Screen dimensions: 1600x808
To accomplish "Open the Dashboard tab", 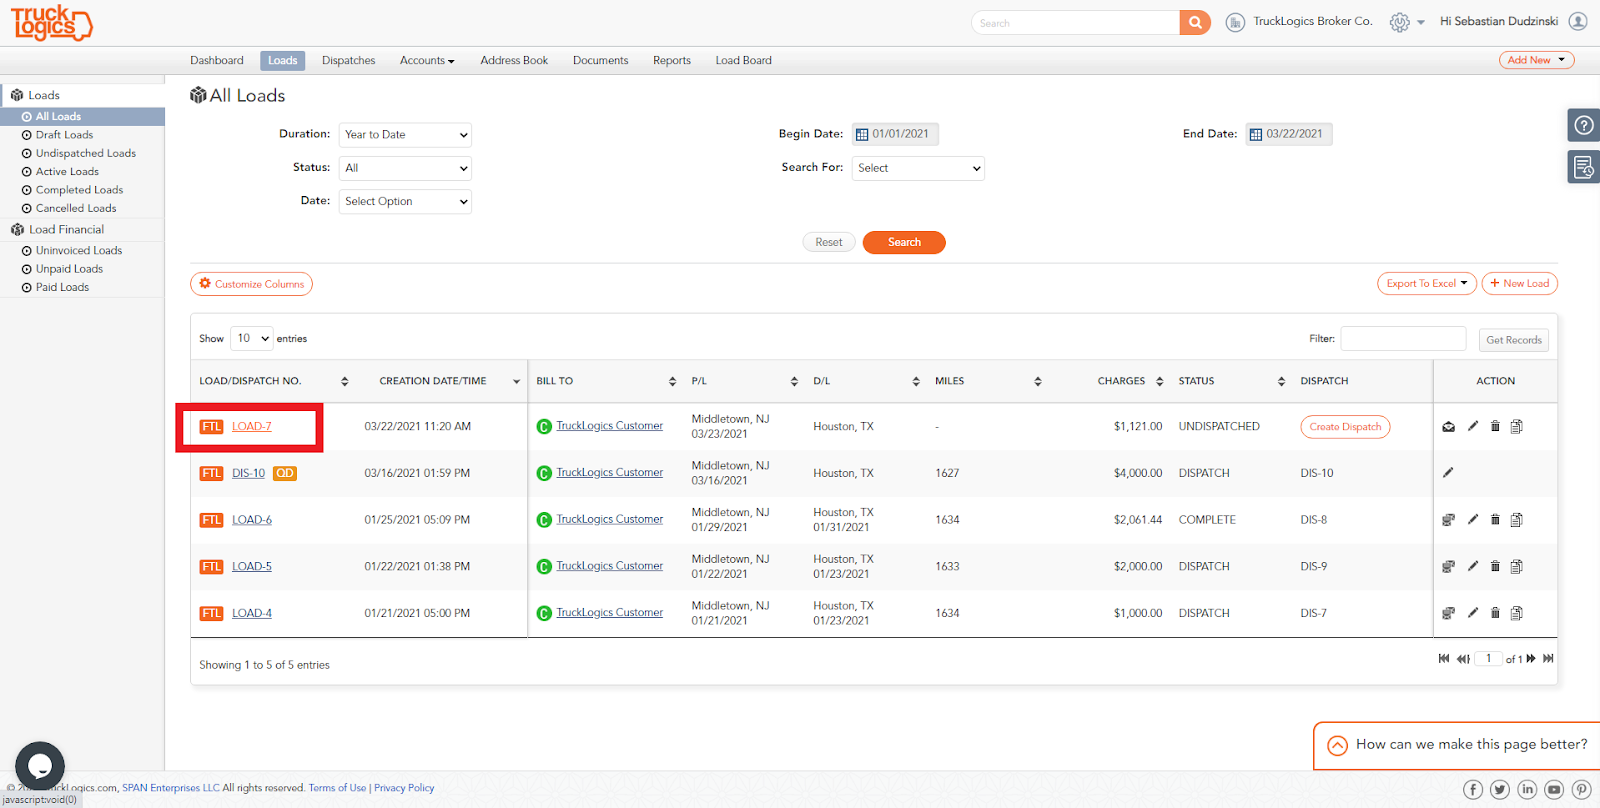I will tap(217, 61).
